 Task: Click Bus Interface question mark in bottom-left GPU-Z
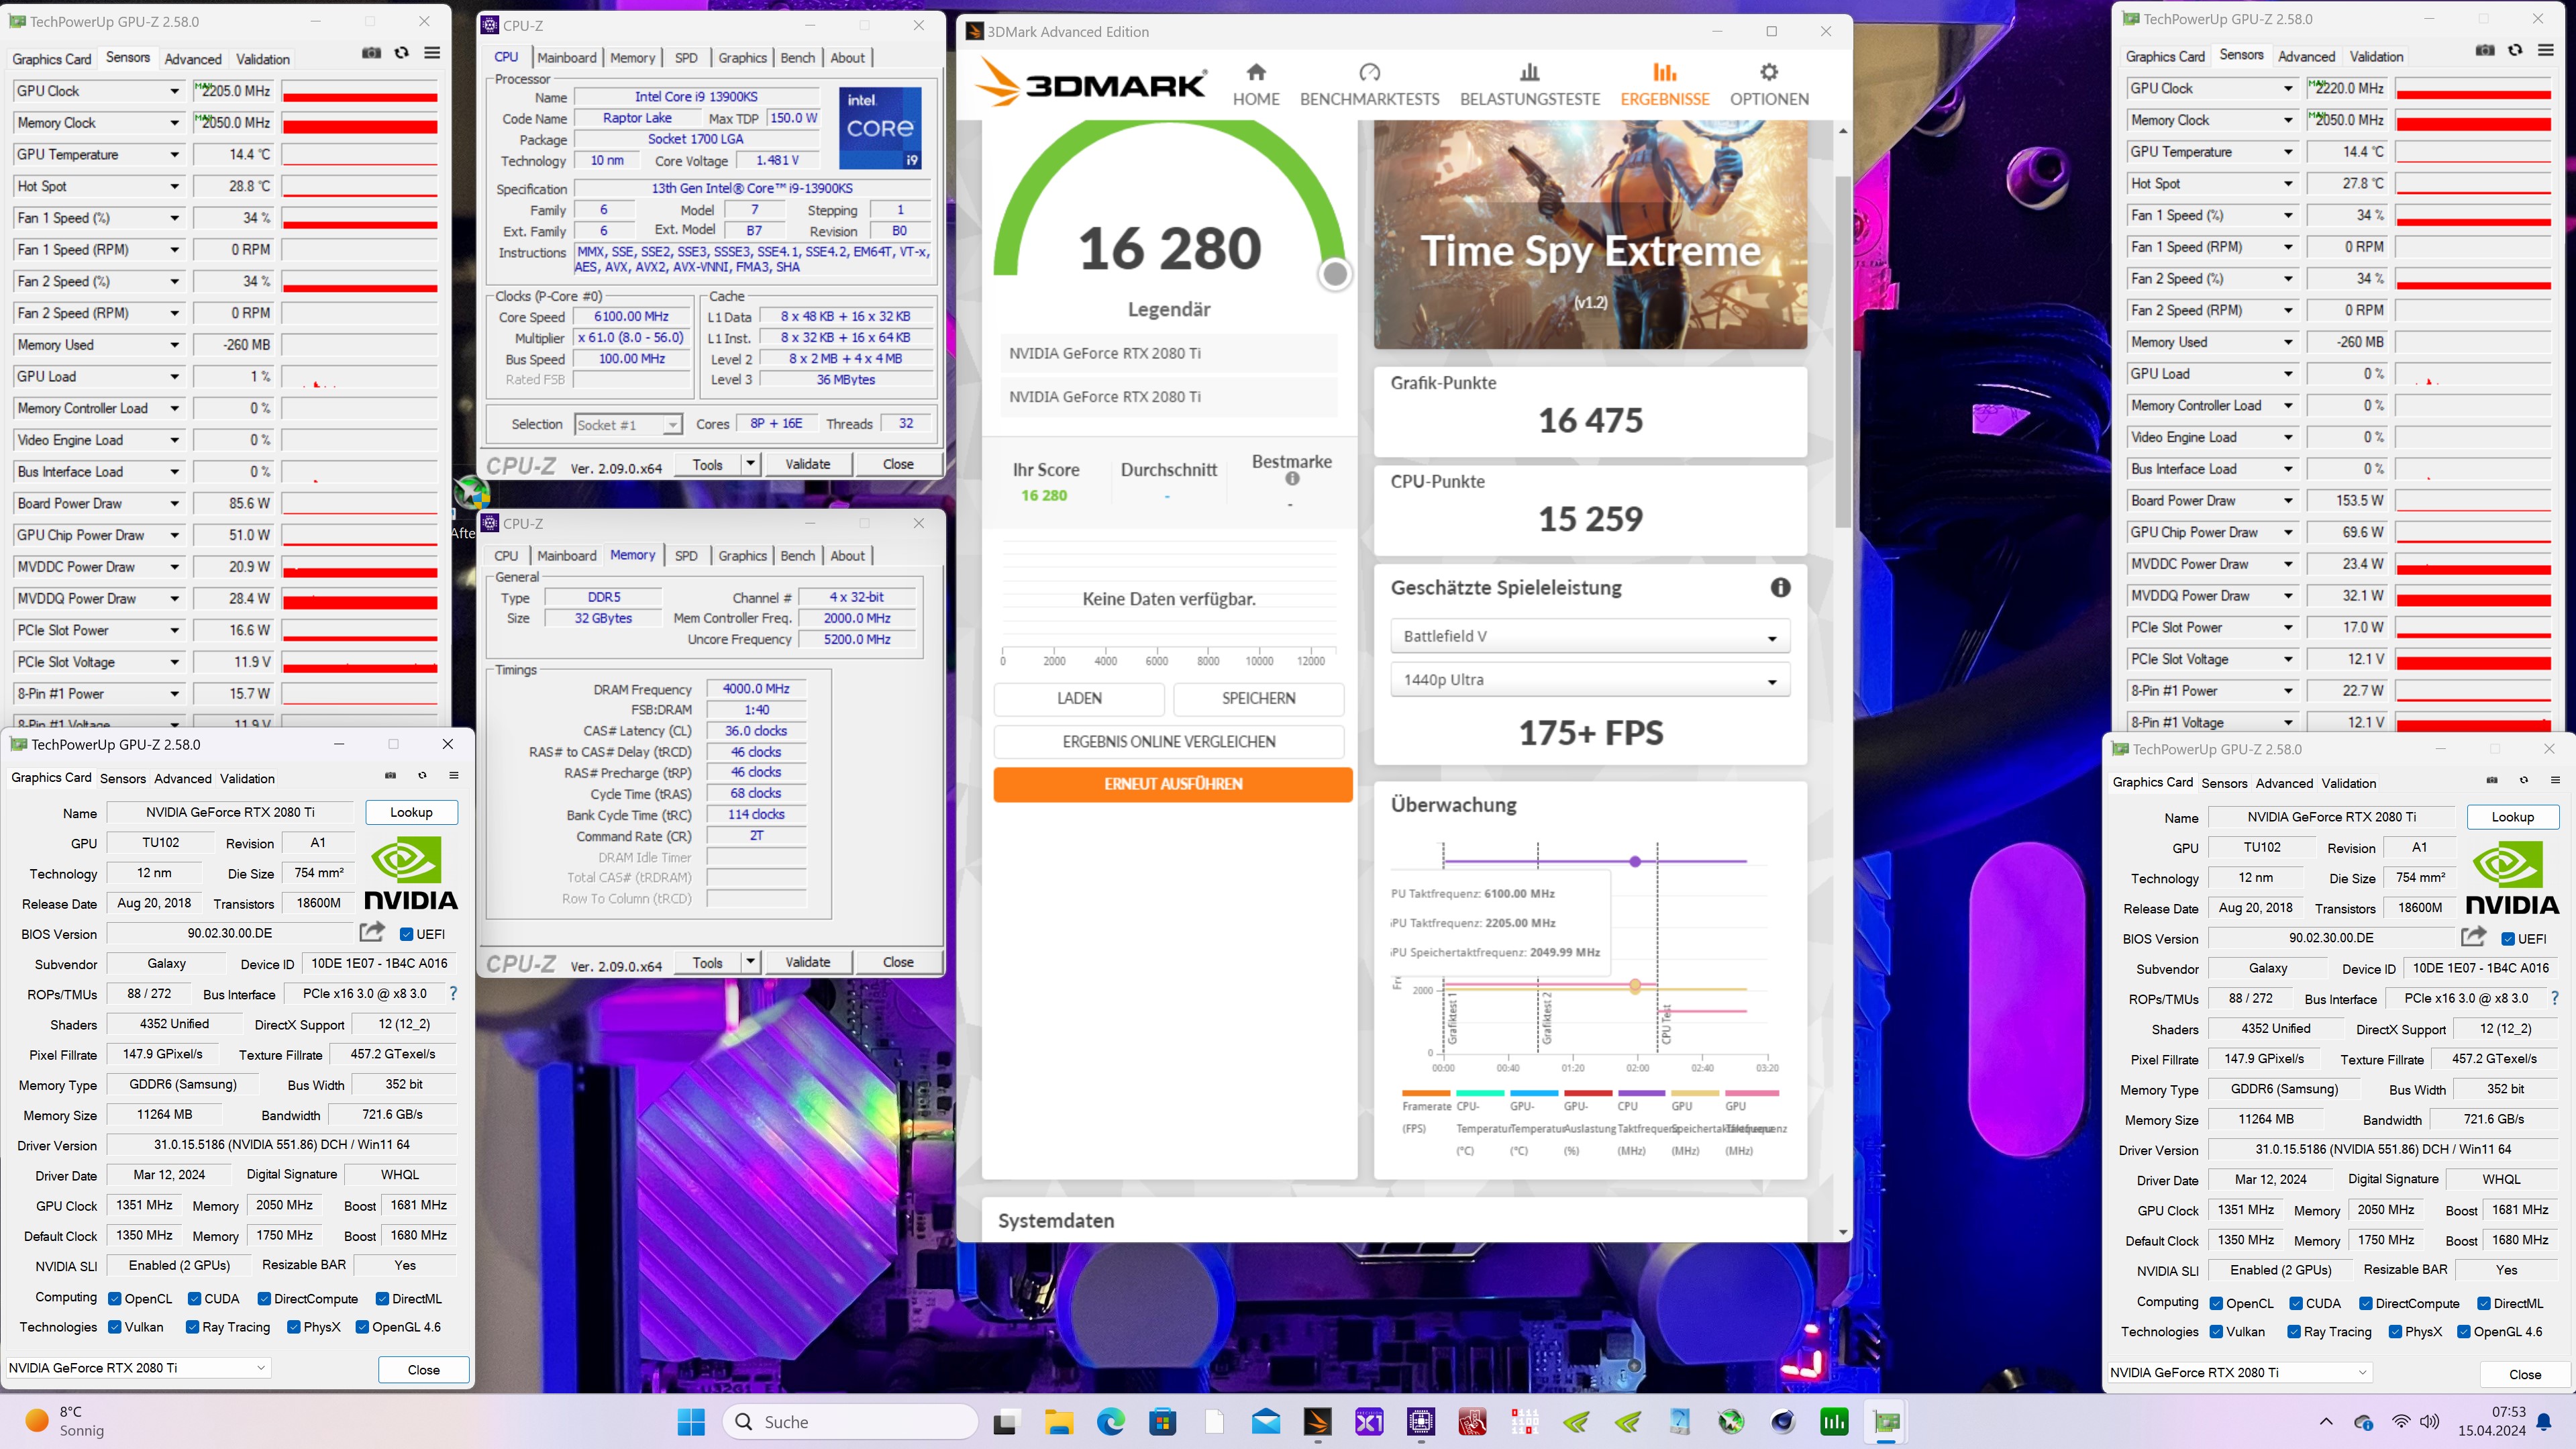[453, 994]
